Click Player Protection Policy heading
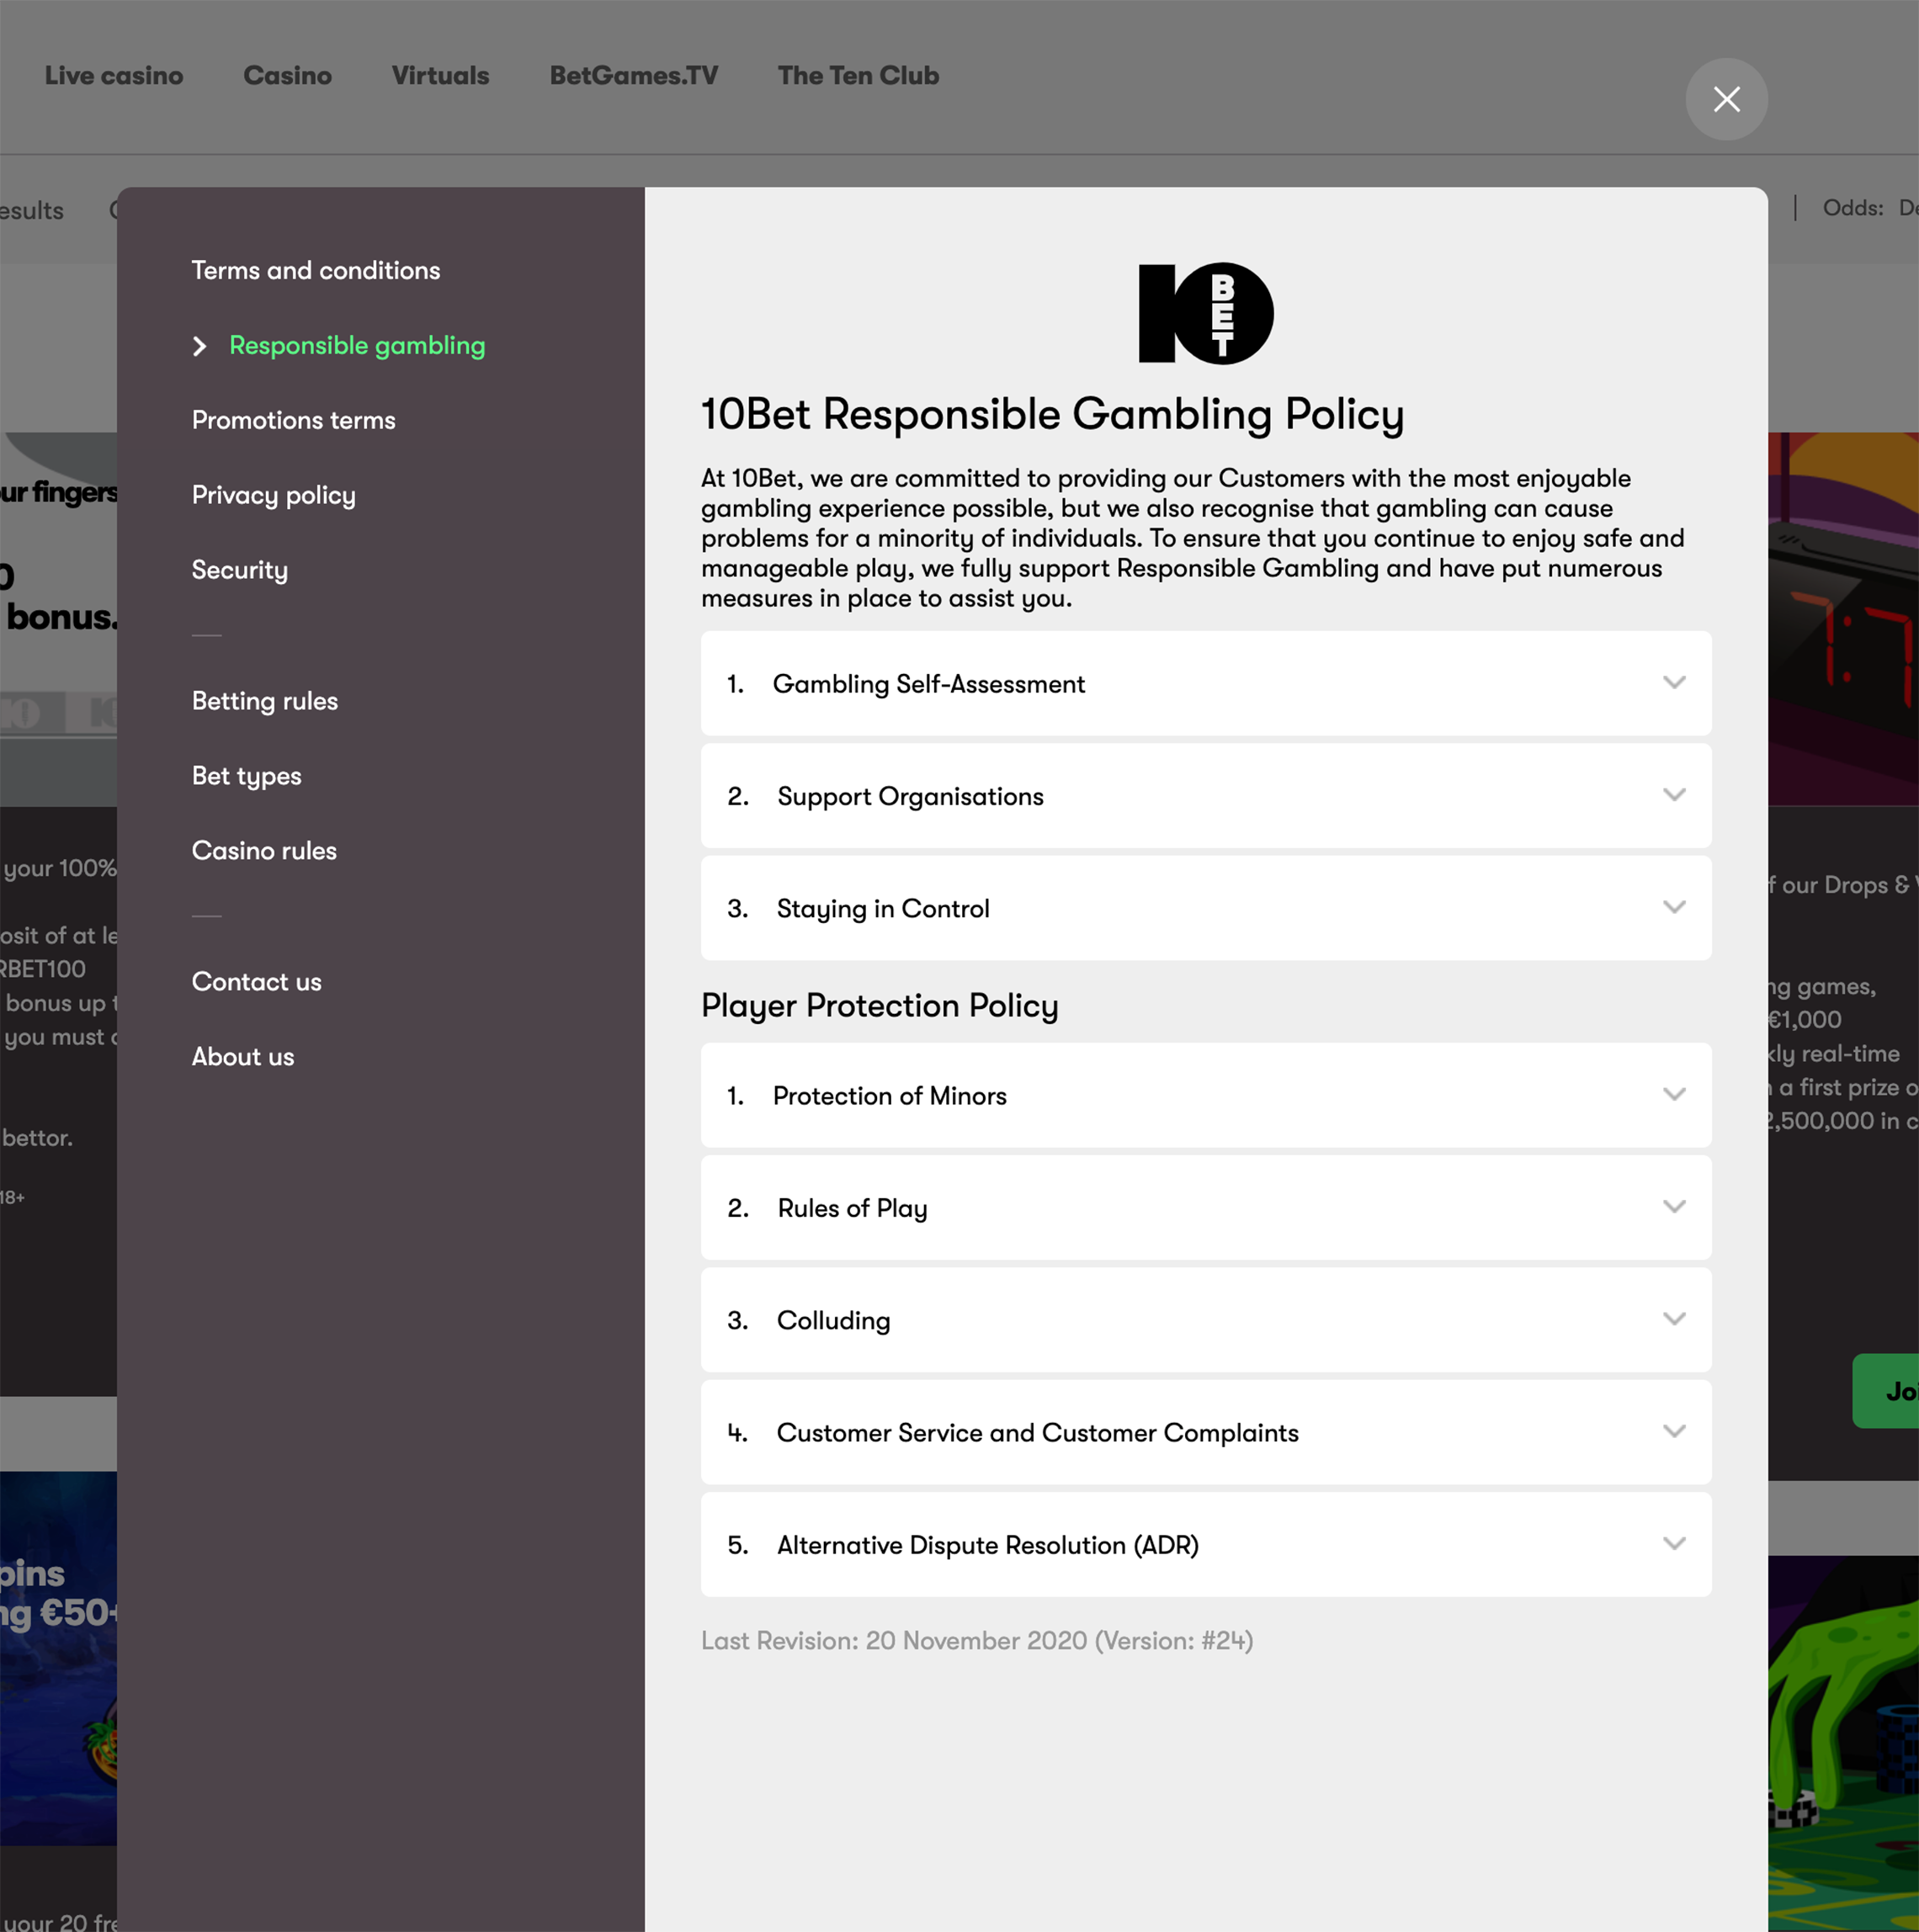 tap(880, 1005)
